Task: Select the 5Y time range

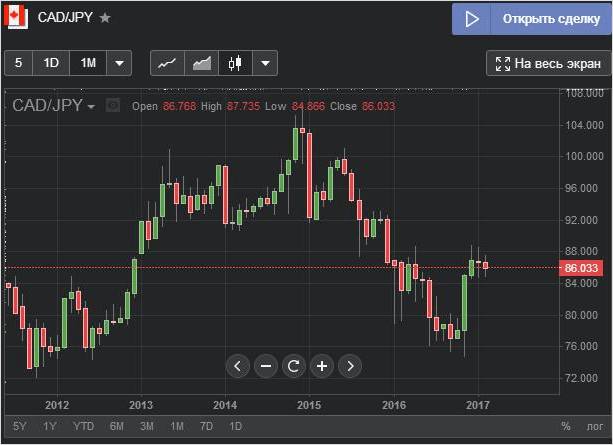Action: 20,427
